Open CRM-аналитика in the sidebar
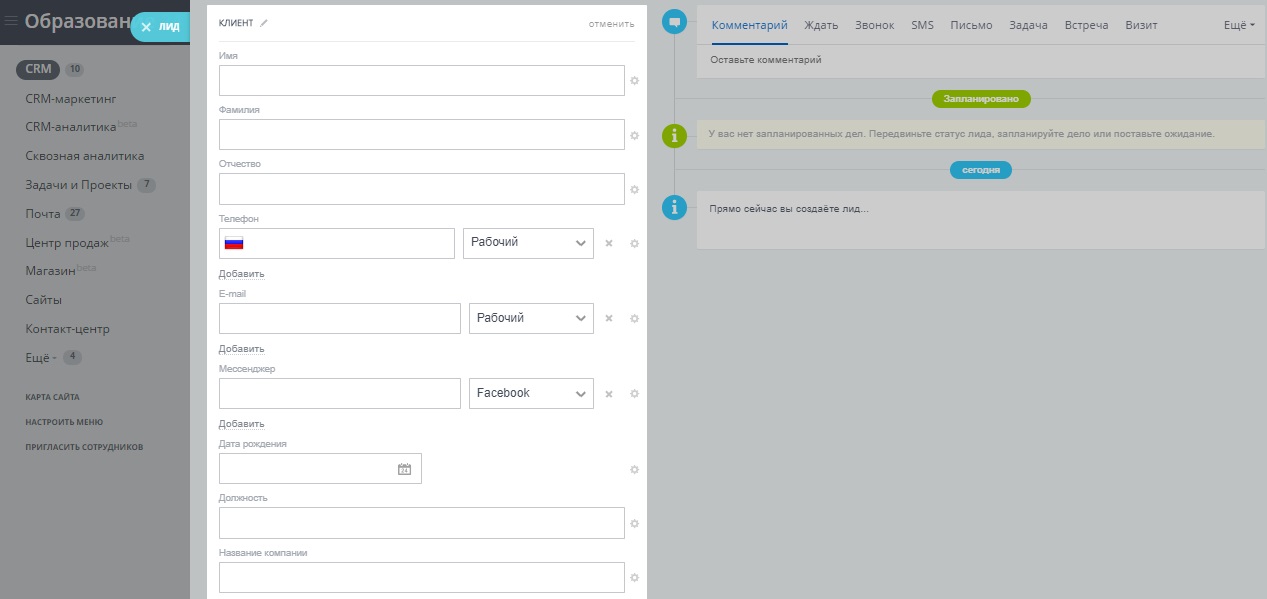Viewport: 1267px width, 599px height. click(x=71, y=127)
